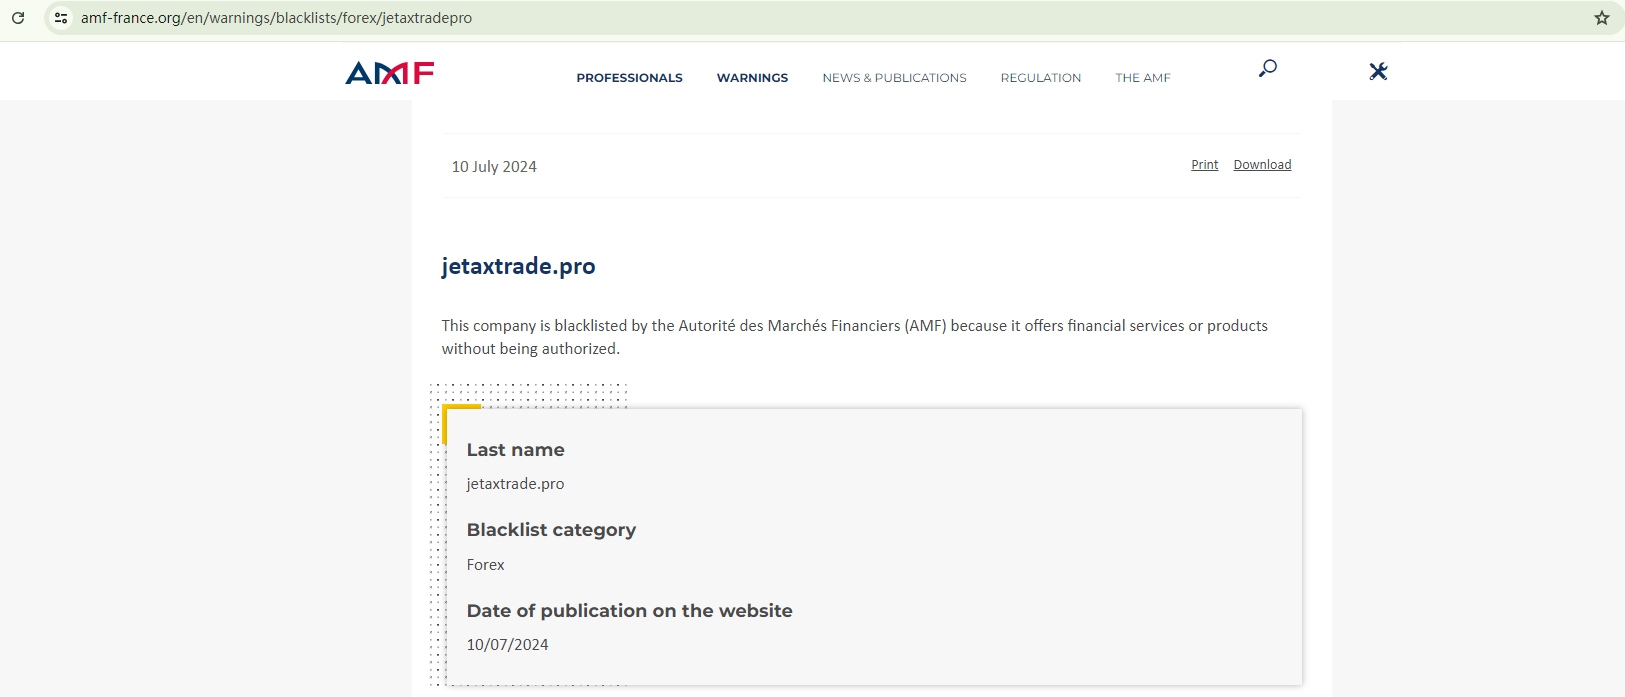Image resolution: width=1625 pixels, height=697 pixels.
Task: Open the NEWS & PUBLICATIONS menu
Action: pos(894,78)
